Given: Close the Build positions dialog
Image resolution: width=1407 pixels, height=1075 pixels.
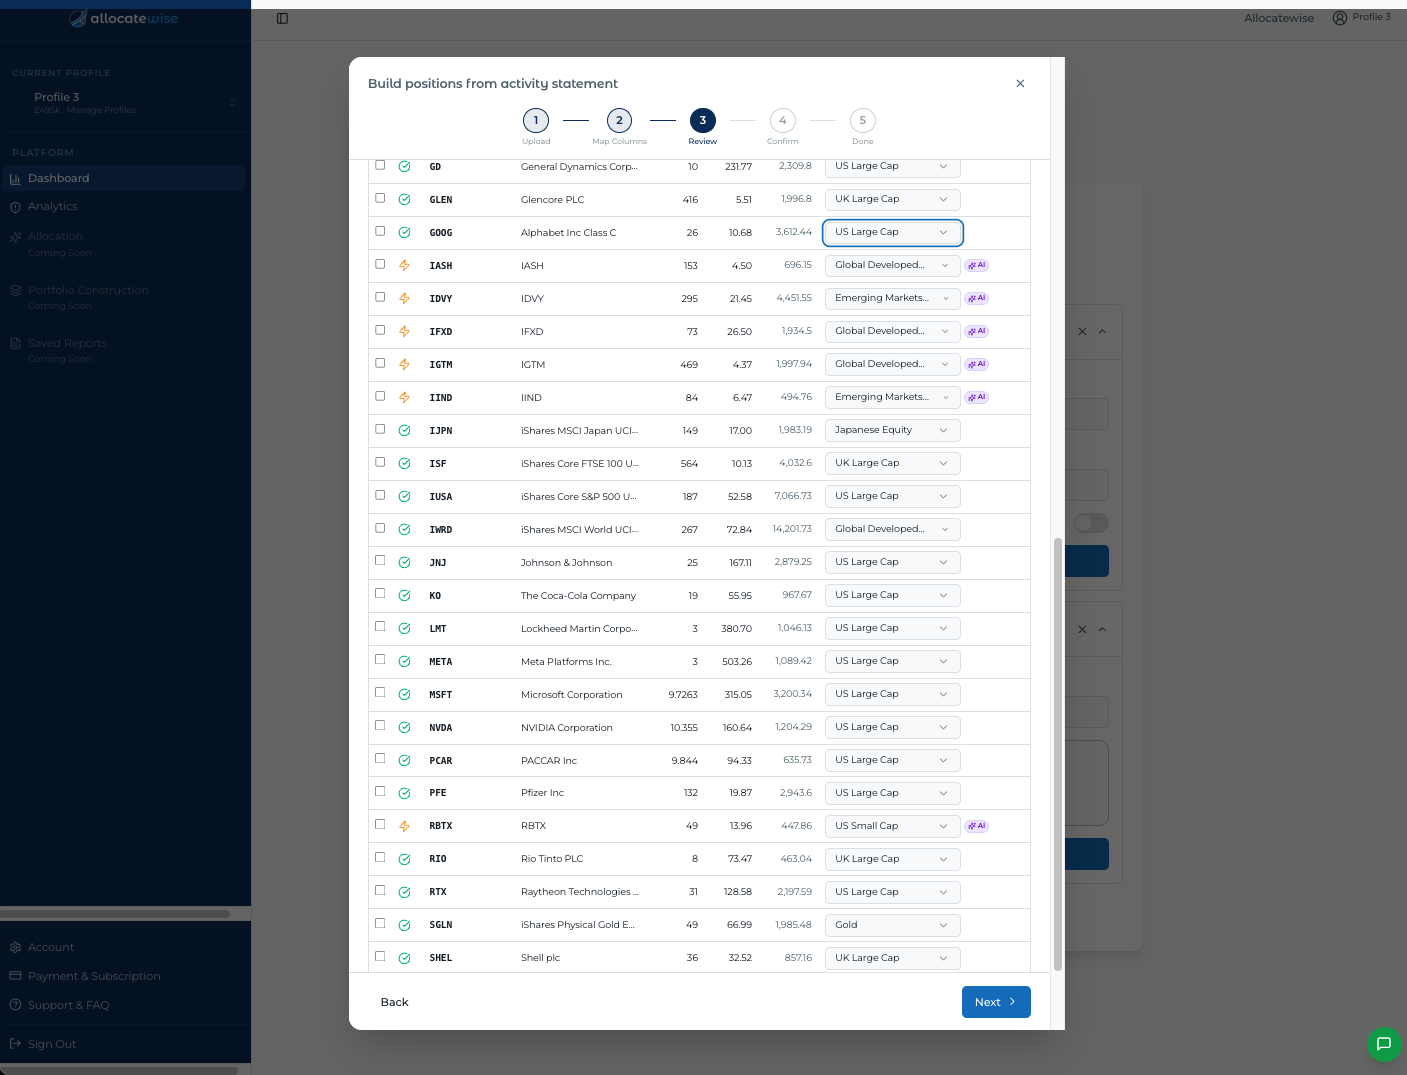Looking at the screenshot, I should click(x=1020, y=84).
